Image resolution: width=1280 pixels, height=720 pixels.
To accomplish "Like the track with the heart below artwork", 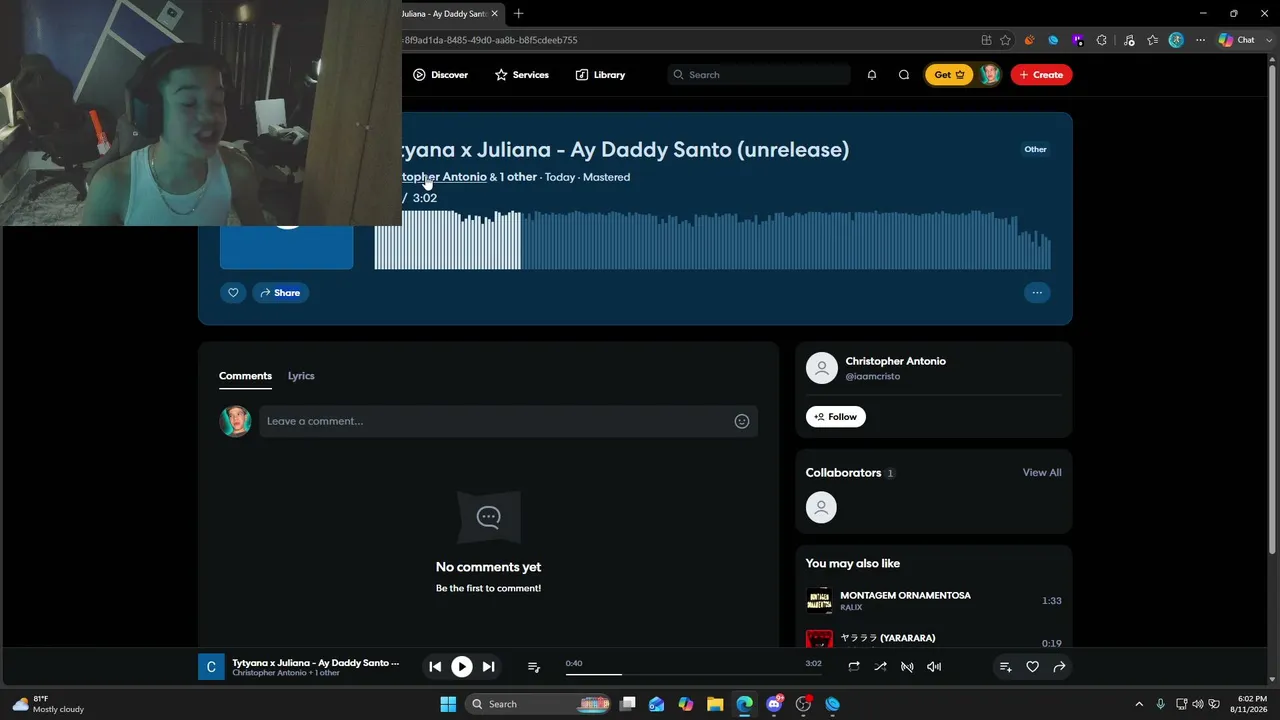I will (x=233, y=293).
